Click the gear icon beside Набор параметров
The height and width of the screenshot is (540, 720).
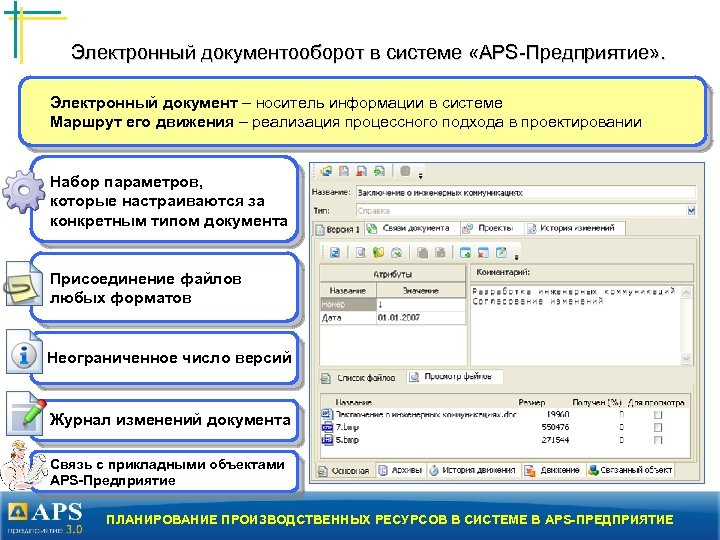[x=24, y=191]
